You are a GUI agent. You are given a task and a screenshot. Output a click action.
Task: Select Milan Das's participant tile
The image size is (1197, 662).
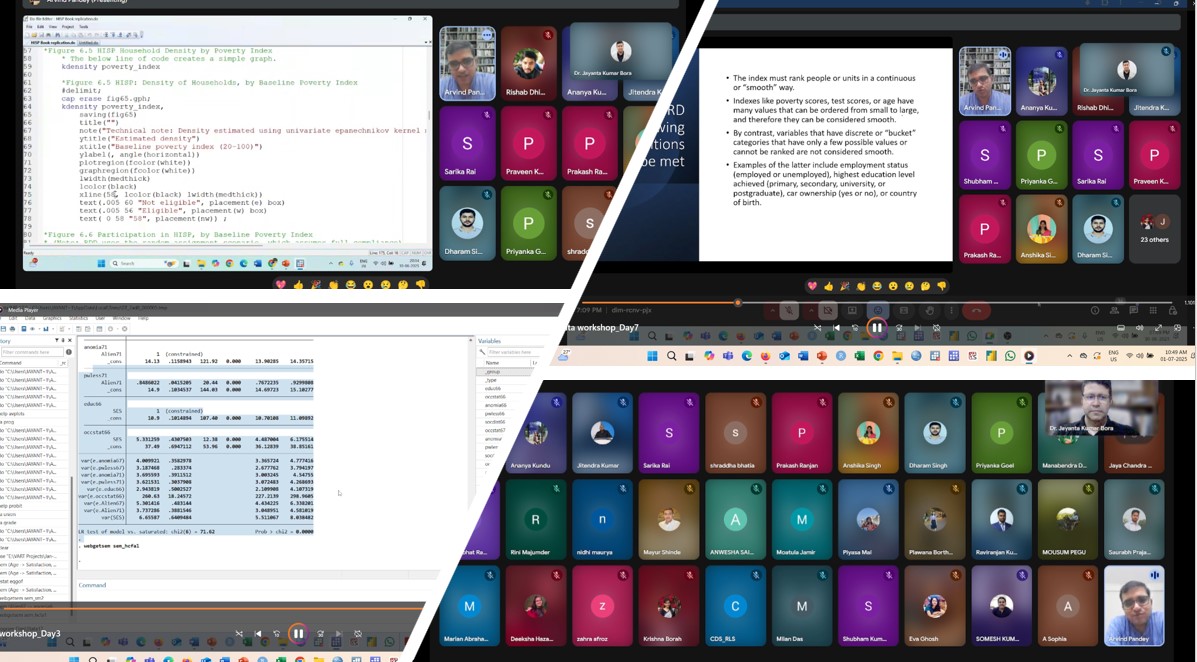point(802,606)
